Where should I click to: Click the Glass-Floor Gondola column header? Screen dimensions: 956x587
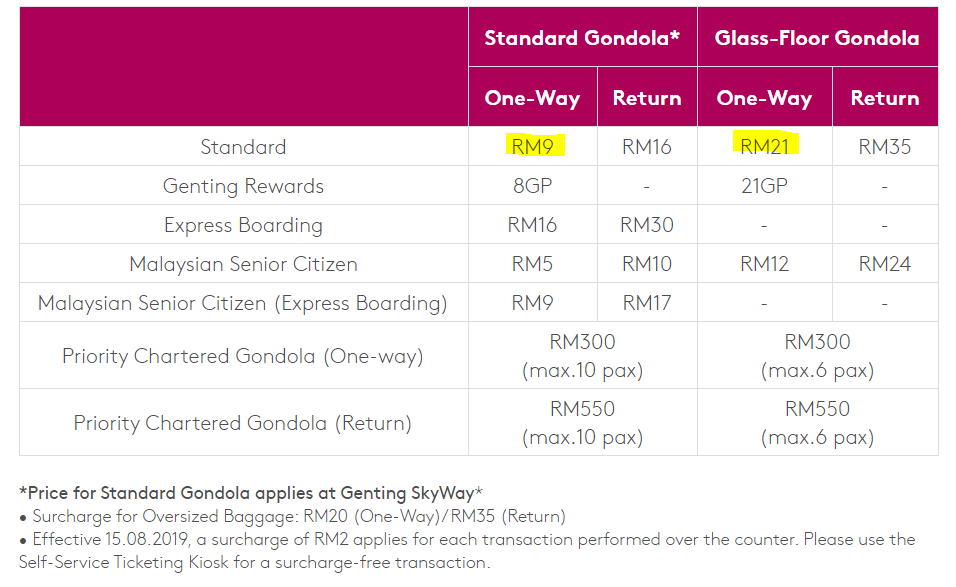coord(817,38)
